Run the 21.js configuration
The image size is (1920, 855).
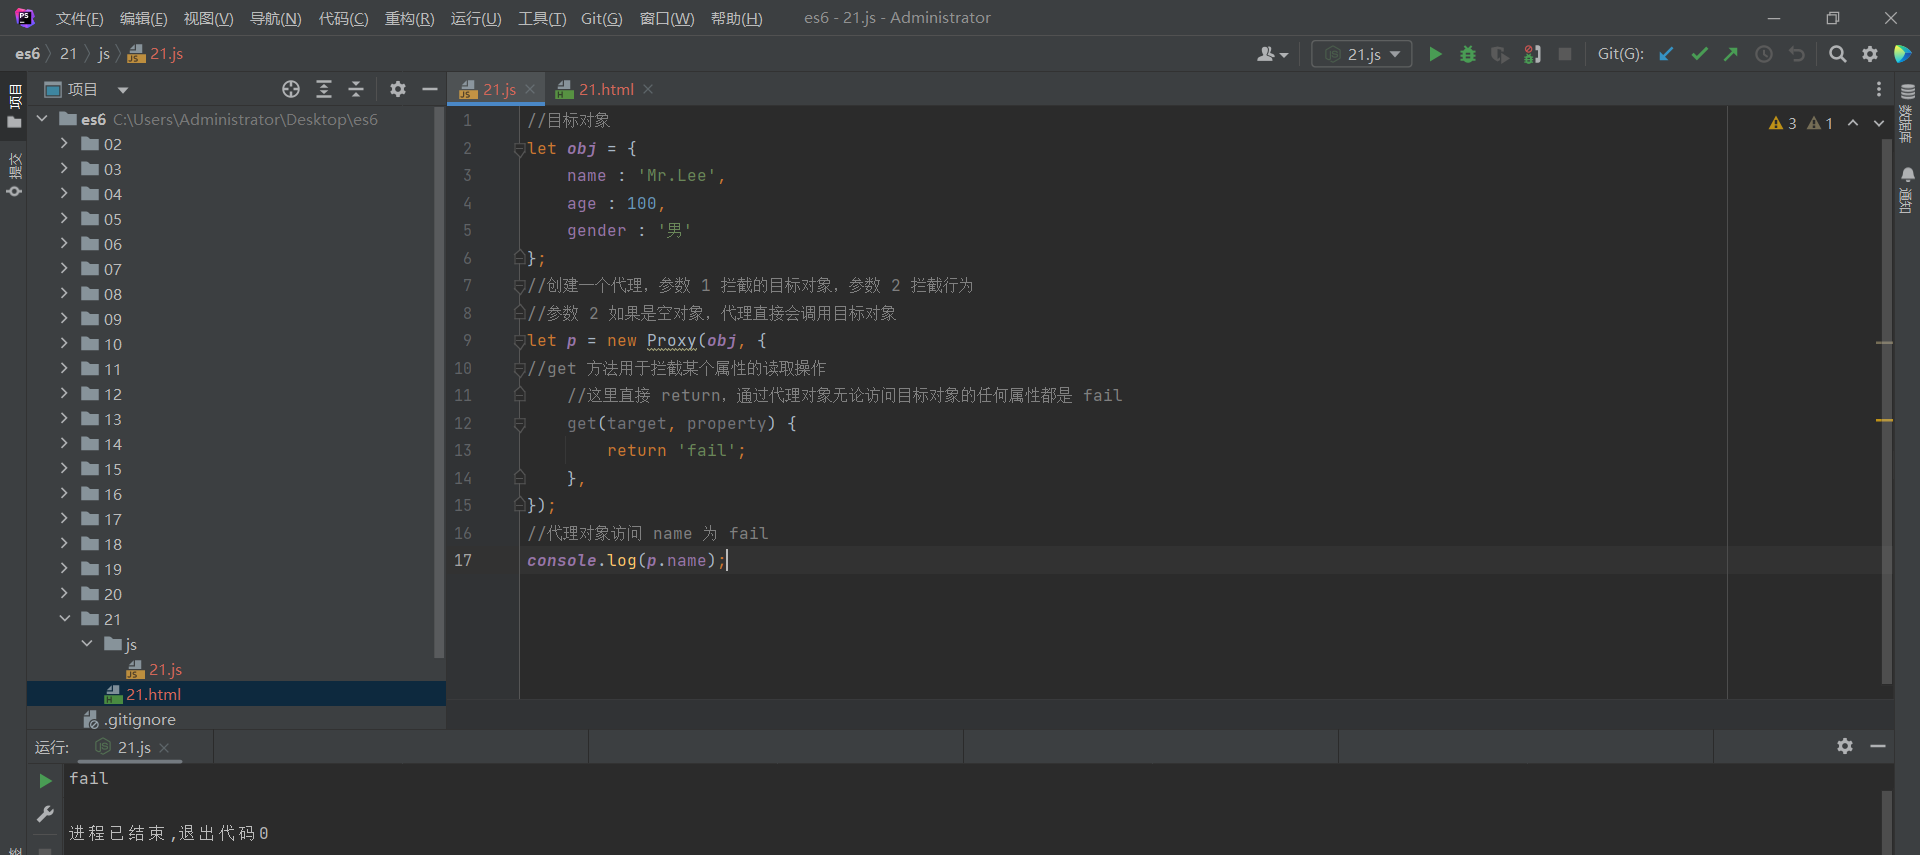pos(1435,54)
